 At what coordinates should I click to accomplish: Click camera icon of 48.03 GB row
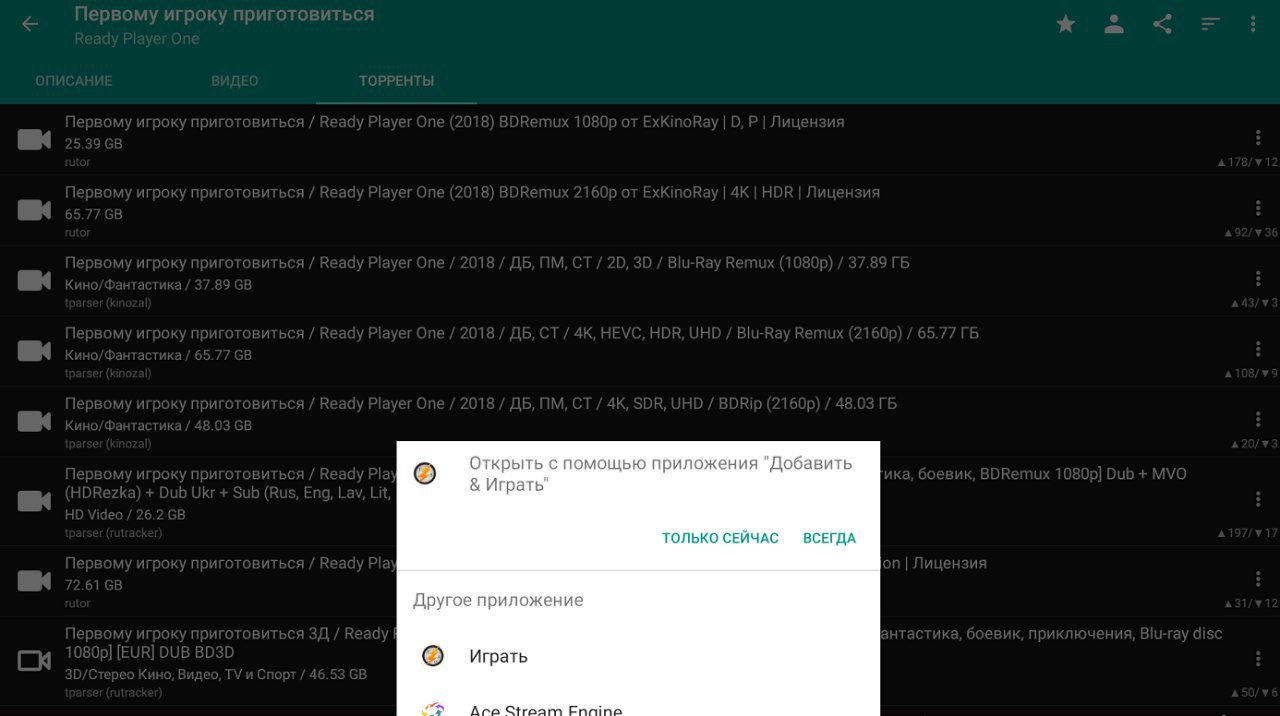[x=34, y=421]
